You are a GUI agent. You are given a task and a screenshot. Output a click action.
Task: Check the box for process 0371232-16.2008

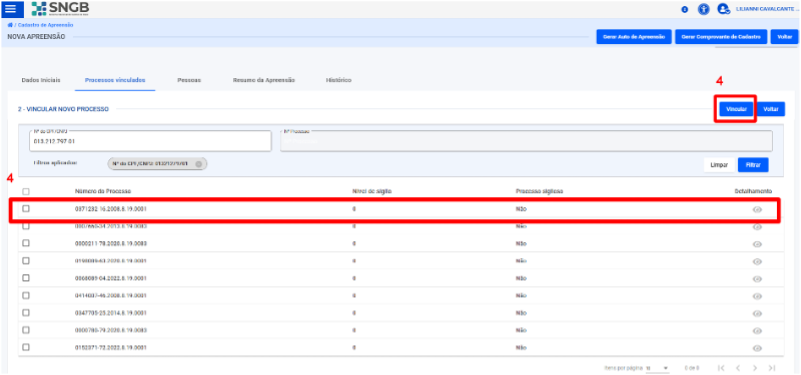tap(26, 208)
